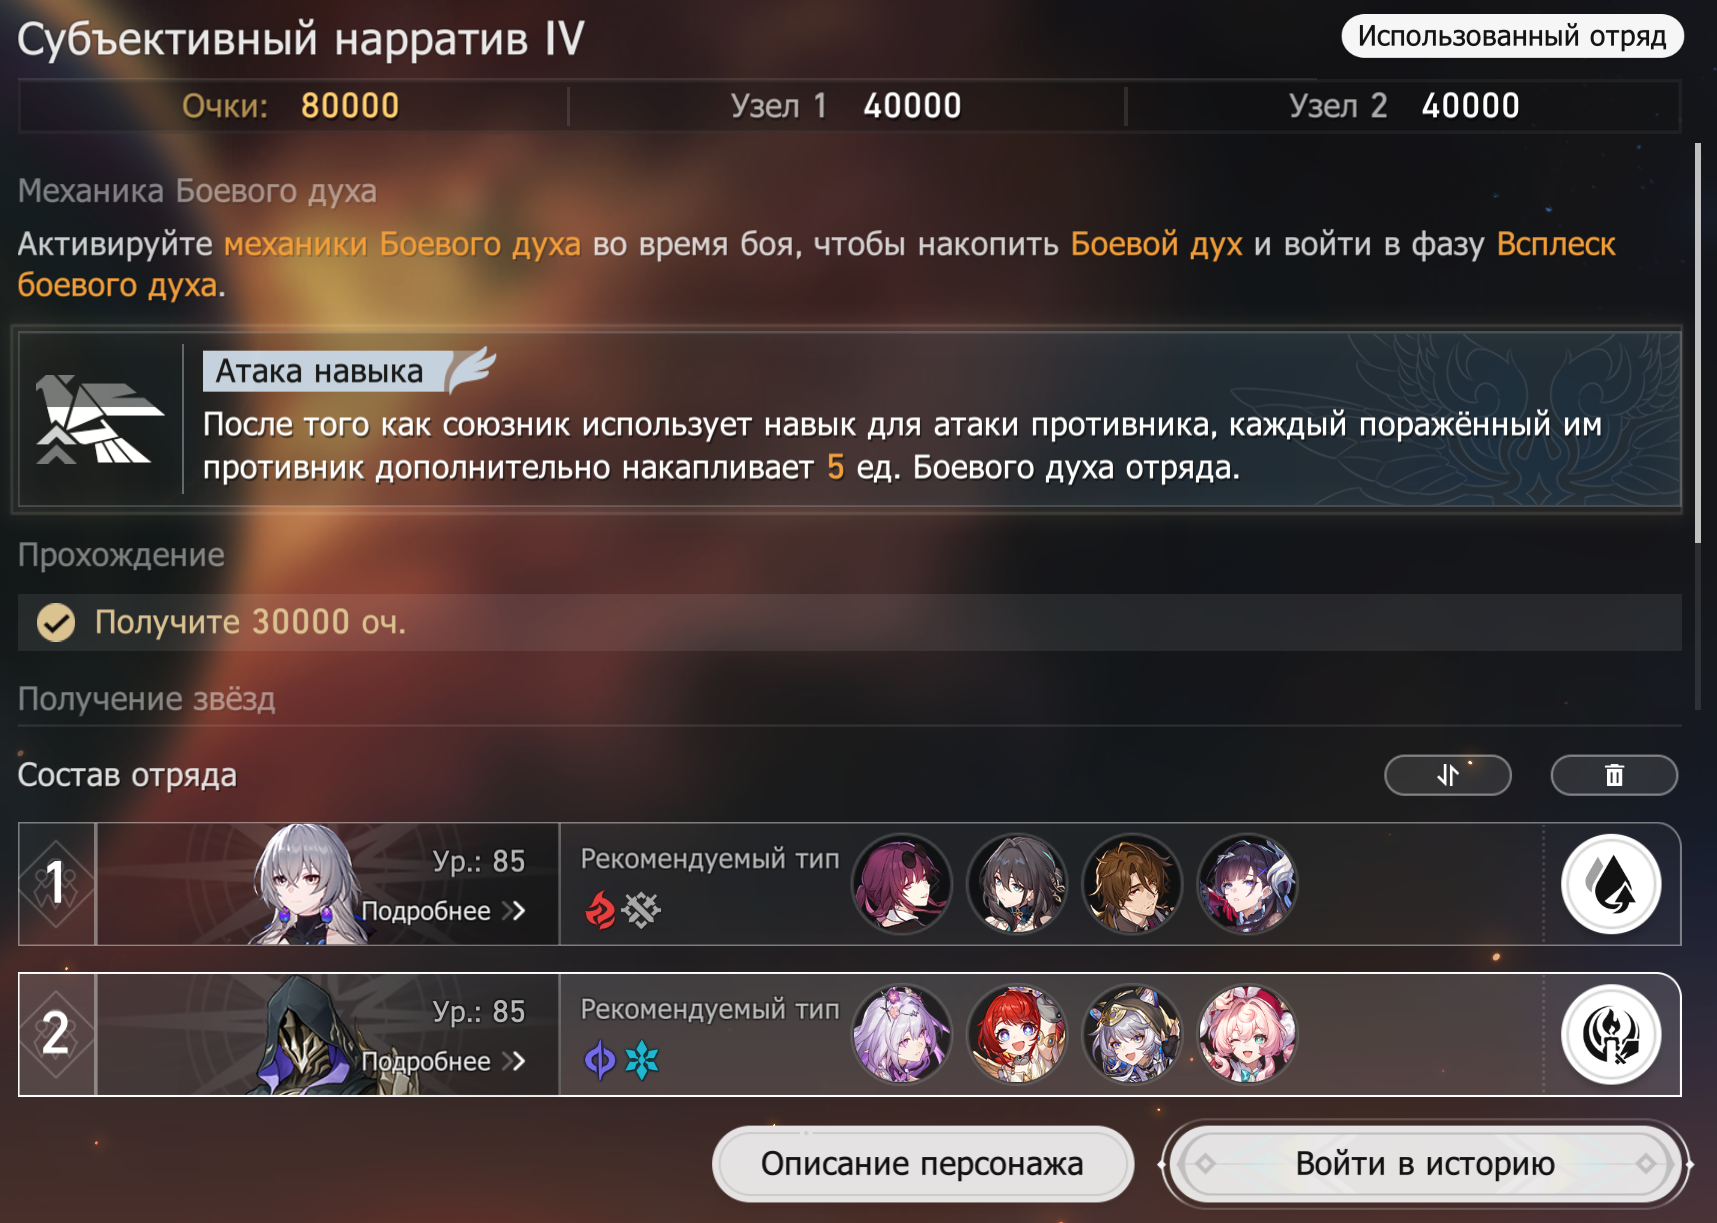Click the grey cross element icon beside fire

point(641,910)
